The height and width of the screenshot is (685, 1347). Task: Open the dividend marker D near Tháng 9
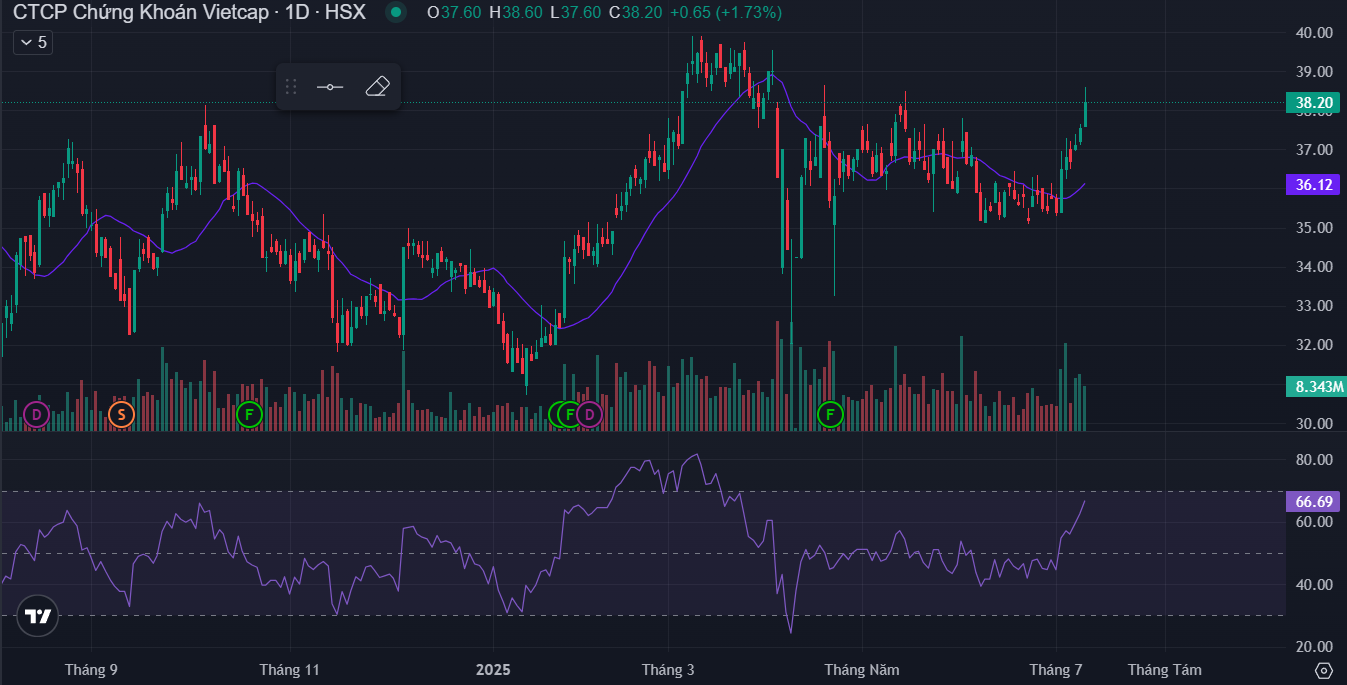point(37,414)
